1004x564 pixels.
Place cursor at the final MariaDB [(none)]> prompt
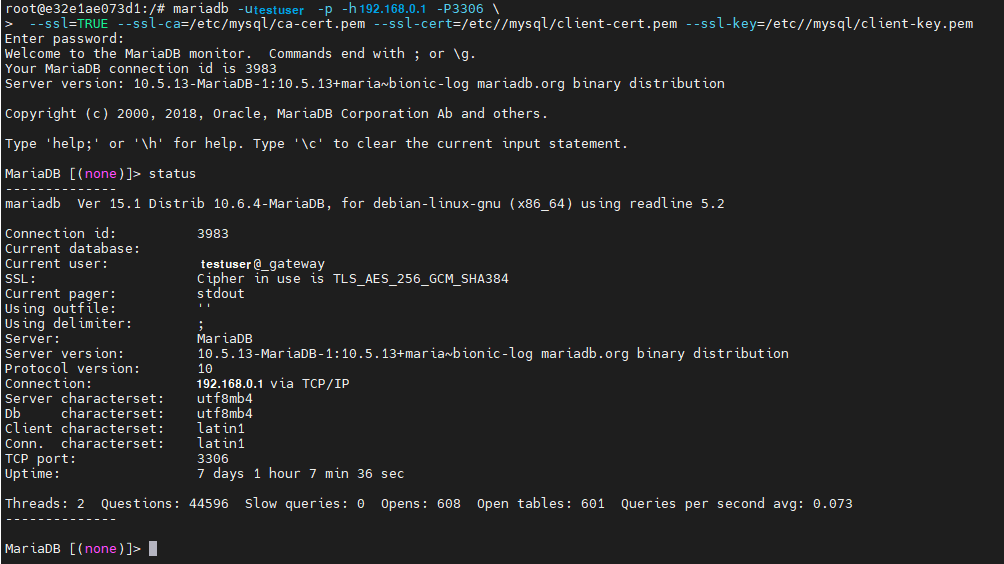click(152, 549)
